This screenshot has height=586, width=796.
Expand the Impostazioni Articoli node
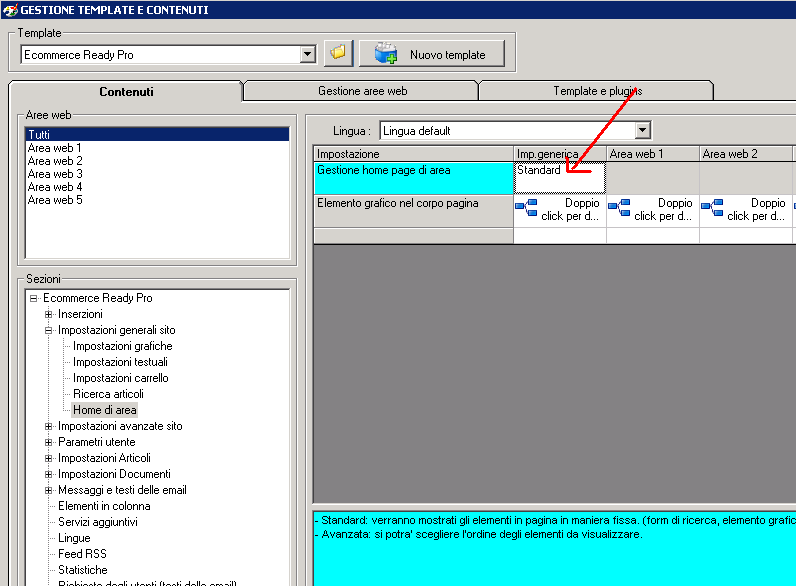click(x=49, y=458)
